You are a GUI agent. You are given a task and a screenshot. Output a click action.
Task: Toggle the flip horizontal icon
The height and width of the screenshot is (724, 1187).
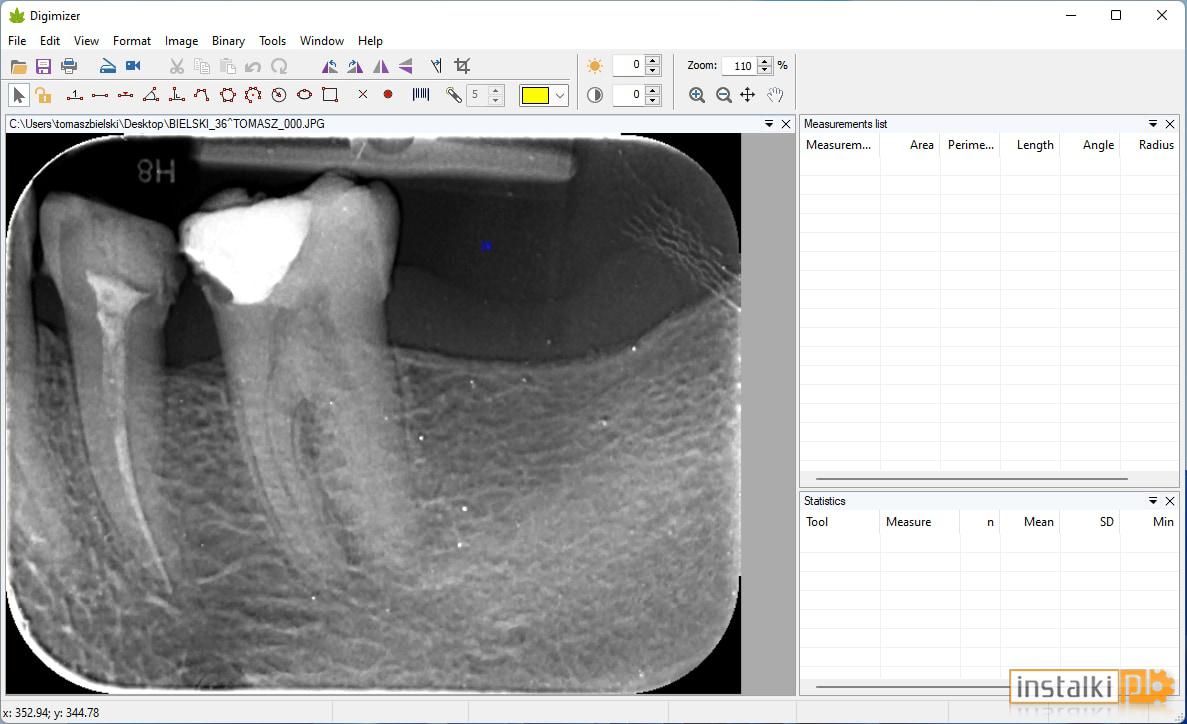point(380,67)
